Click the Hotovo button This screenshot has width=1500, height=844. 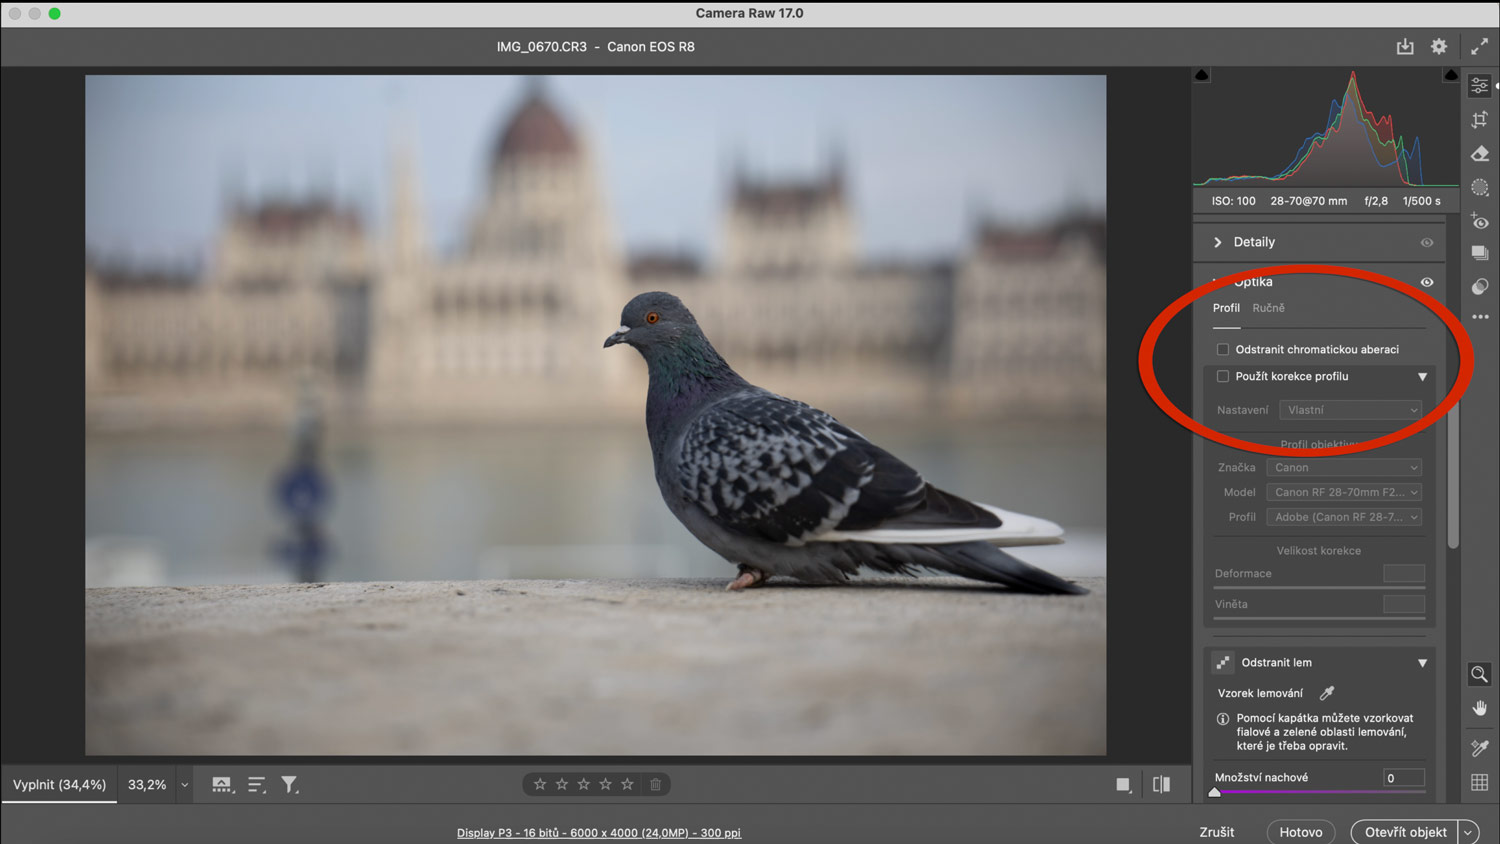[1300, 832]
